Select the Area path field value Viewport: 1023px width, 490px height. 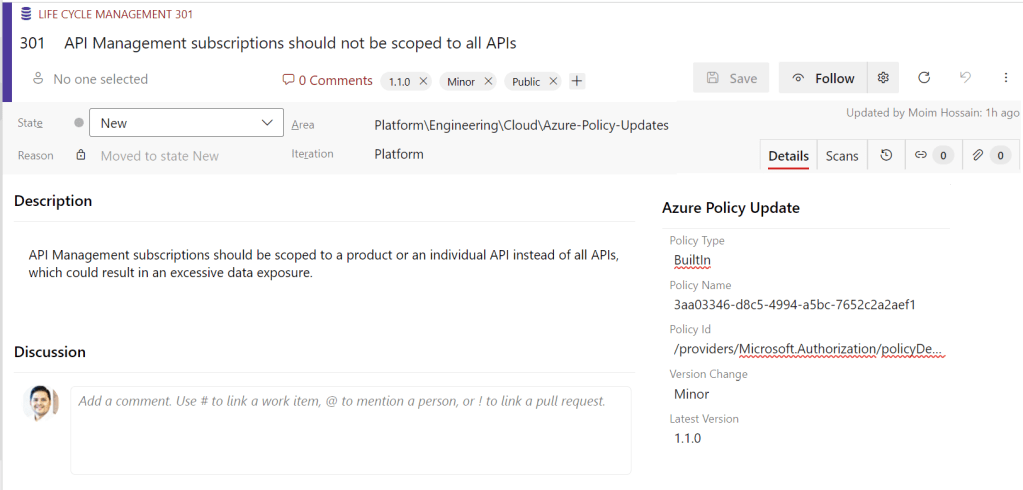[x=521, y=125]
